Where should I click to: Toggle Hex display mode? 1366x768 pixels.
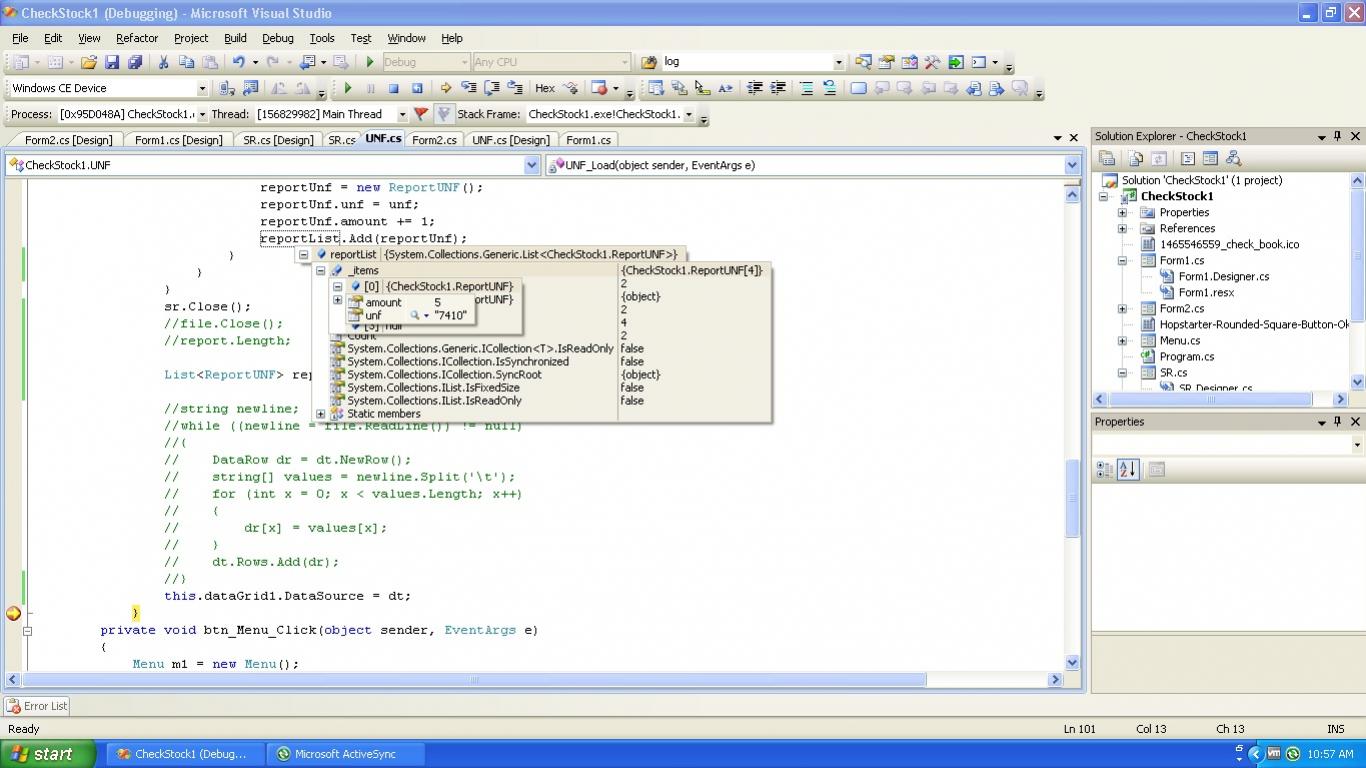[x=545, y=88]
